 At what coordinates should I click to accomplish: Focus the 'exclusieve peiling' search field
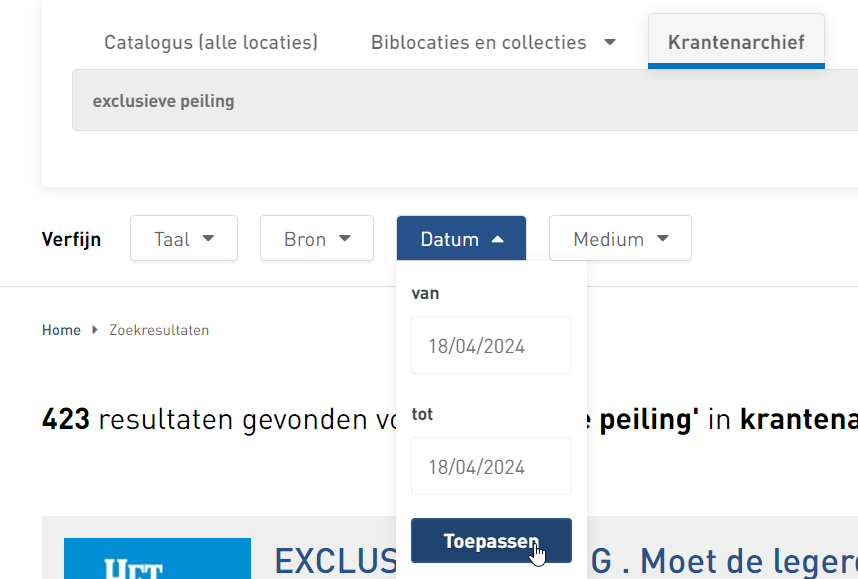(460, 101)
